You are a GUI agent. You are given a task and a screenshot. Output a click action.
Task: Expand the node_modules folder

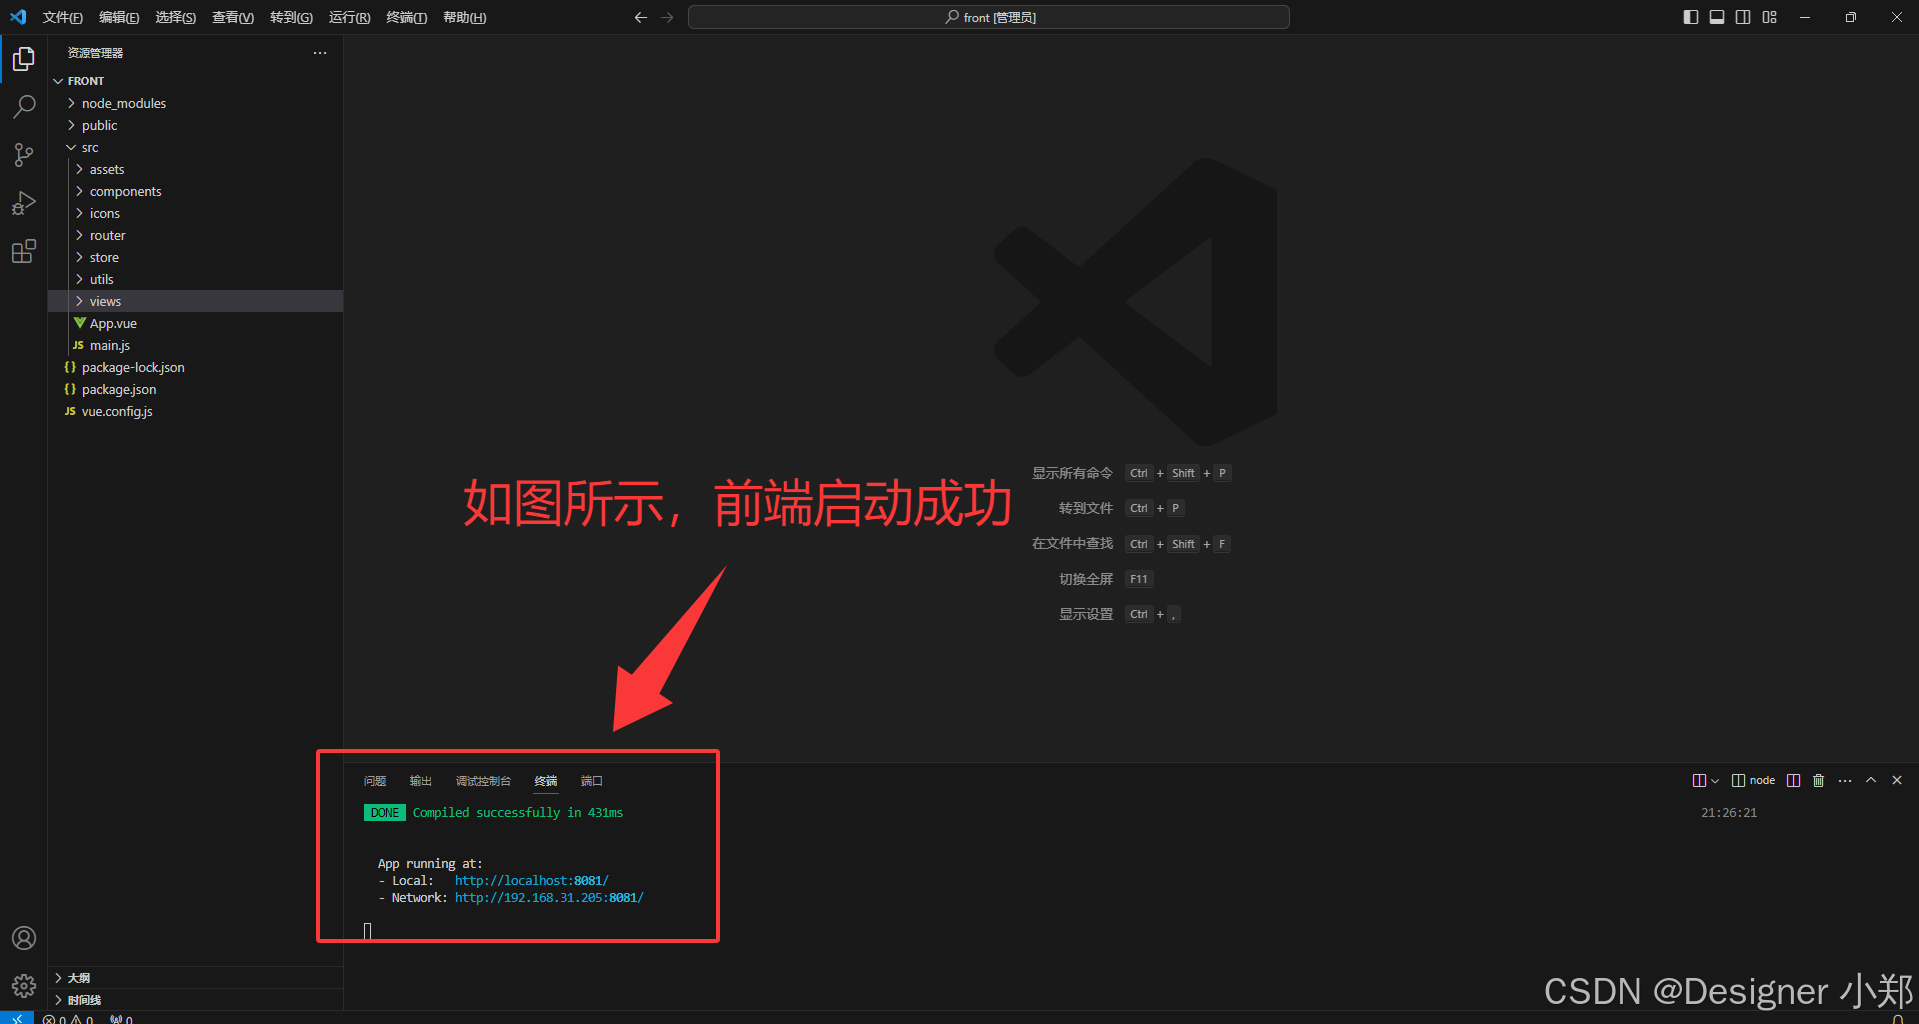point(123,103)
